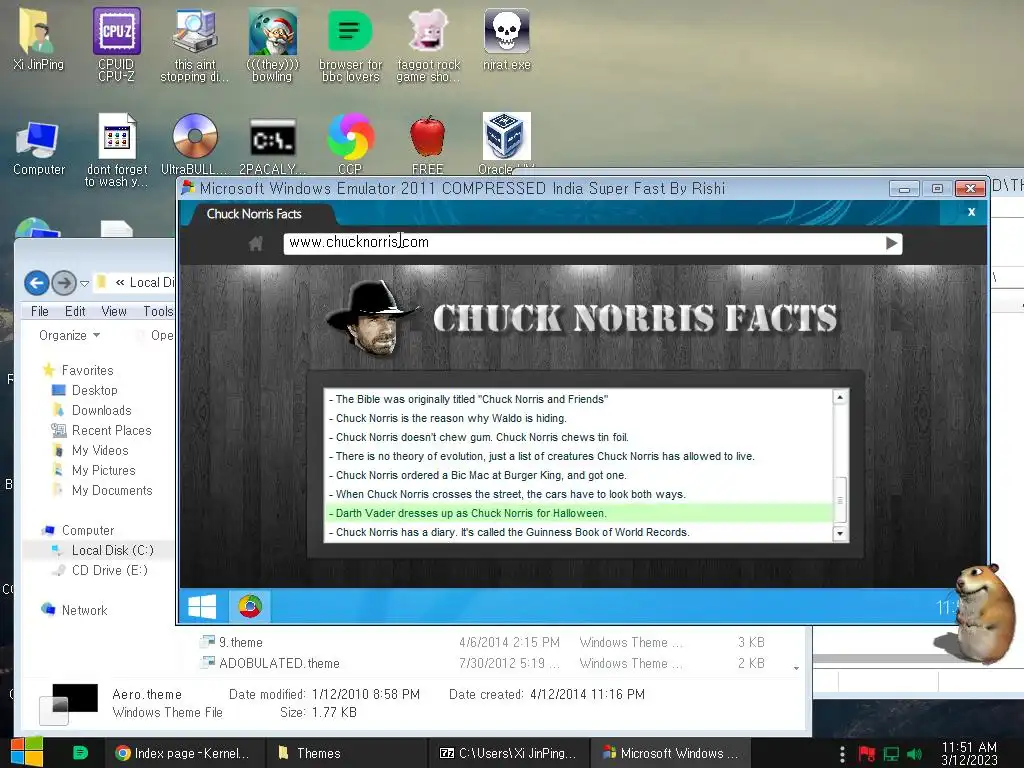Click the scroll-down arrow in Explorer file list
Viewport: 1024px width, 768px height.
pos(796,667)
